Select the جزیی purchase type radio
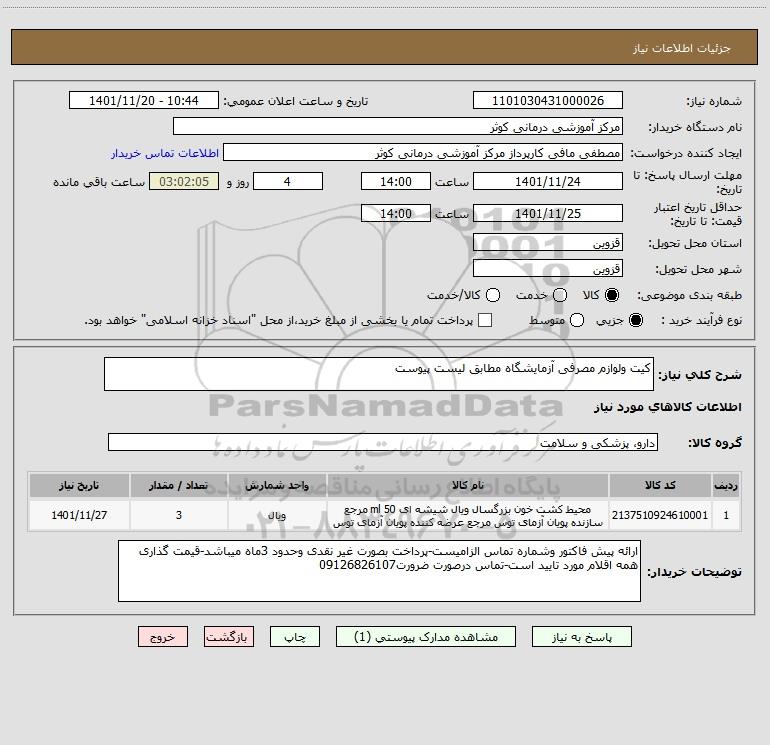This screenshot has height=745, width=770. click(x=635, y=320)
